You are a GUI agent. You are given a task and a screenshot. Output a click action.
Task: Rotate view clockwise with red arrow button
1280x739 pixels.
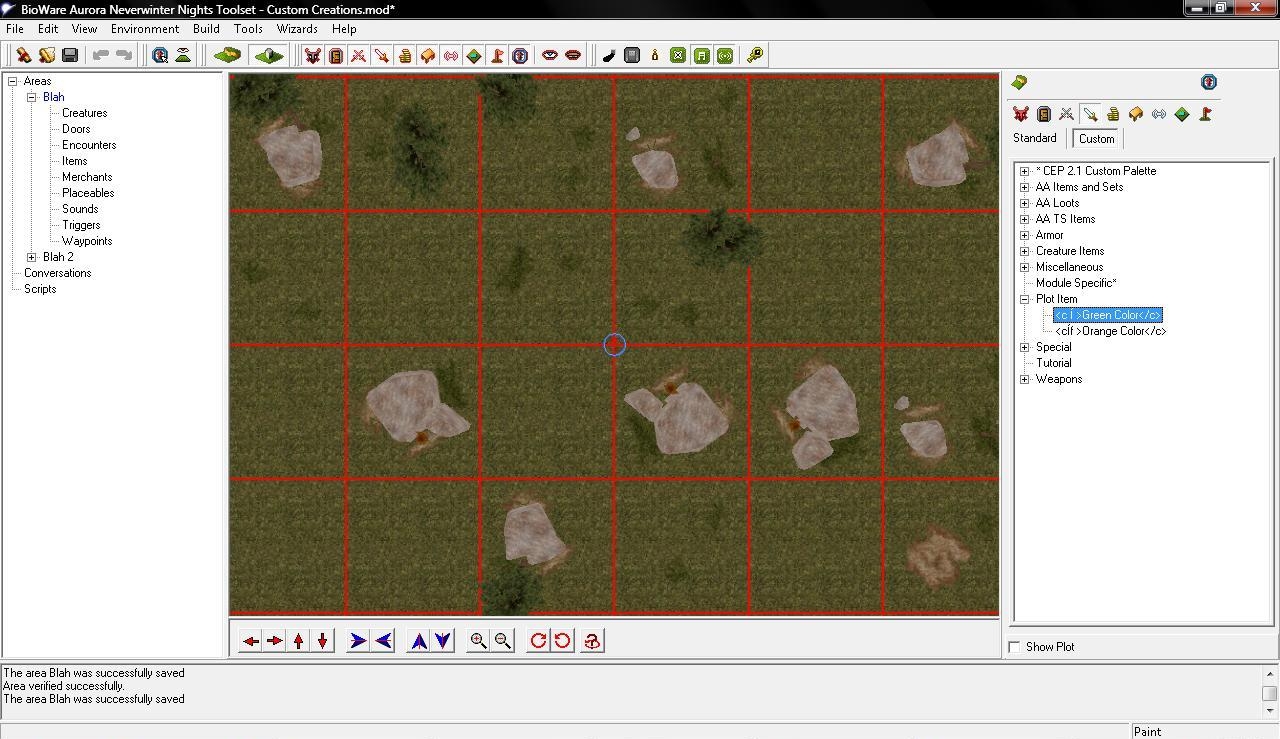click(538, 641)
